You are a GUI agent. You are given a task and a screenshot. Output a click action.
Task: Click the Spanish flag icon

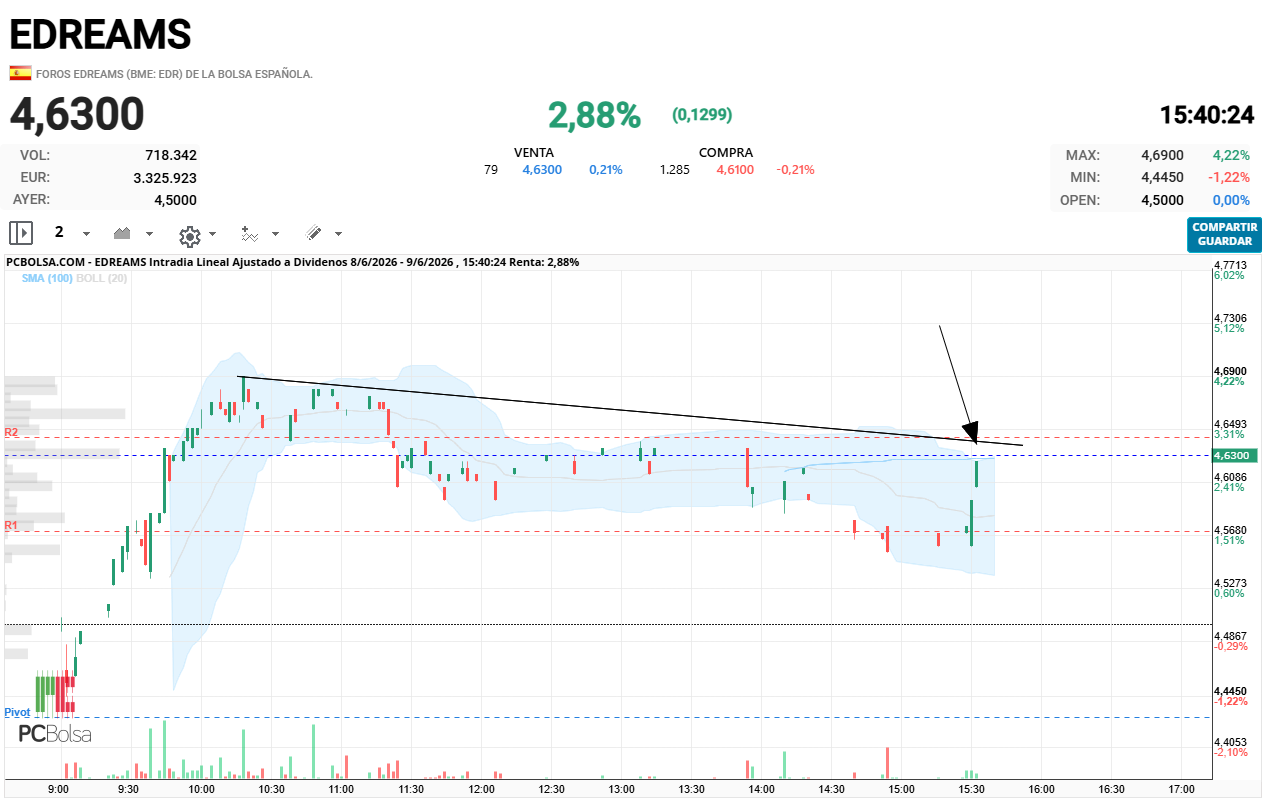coord(19,73)
